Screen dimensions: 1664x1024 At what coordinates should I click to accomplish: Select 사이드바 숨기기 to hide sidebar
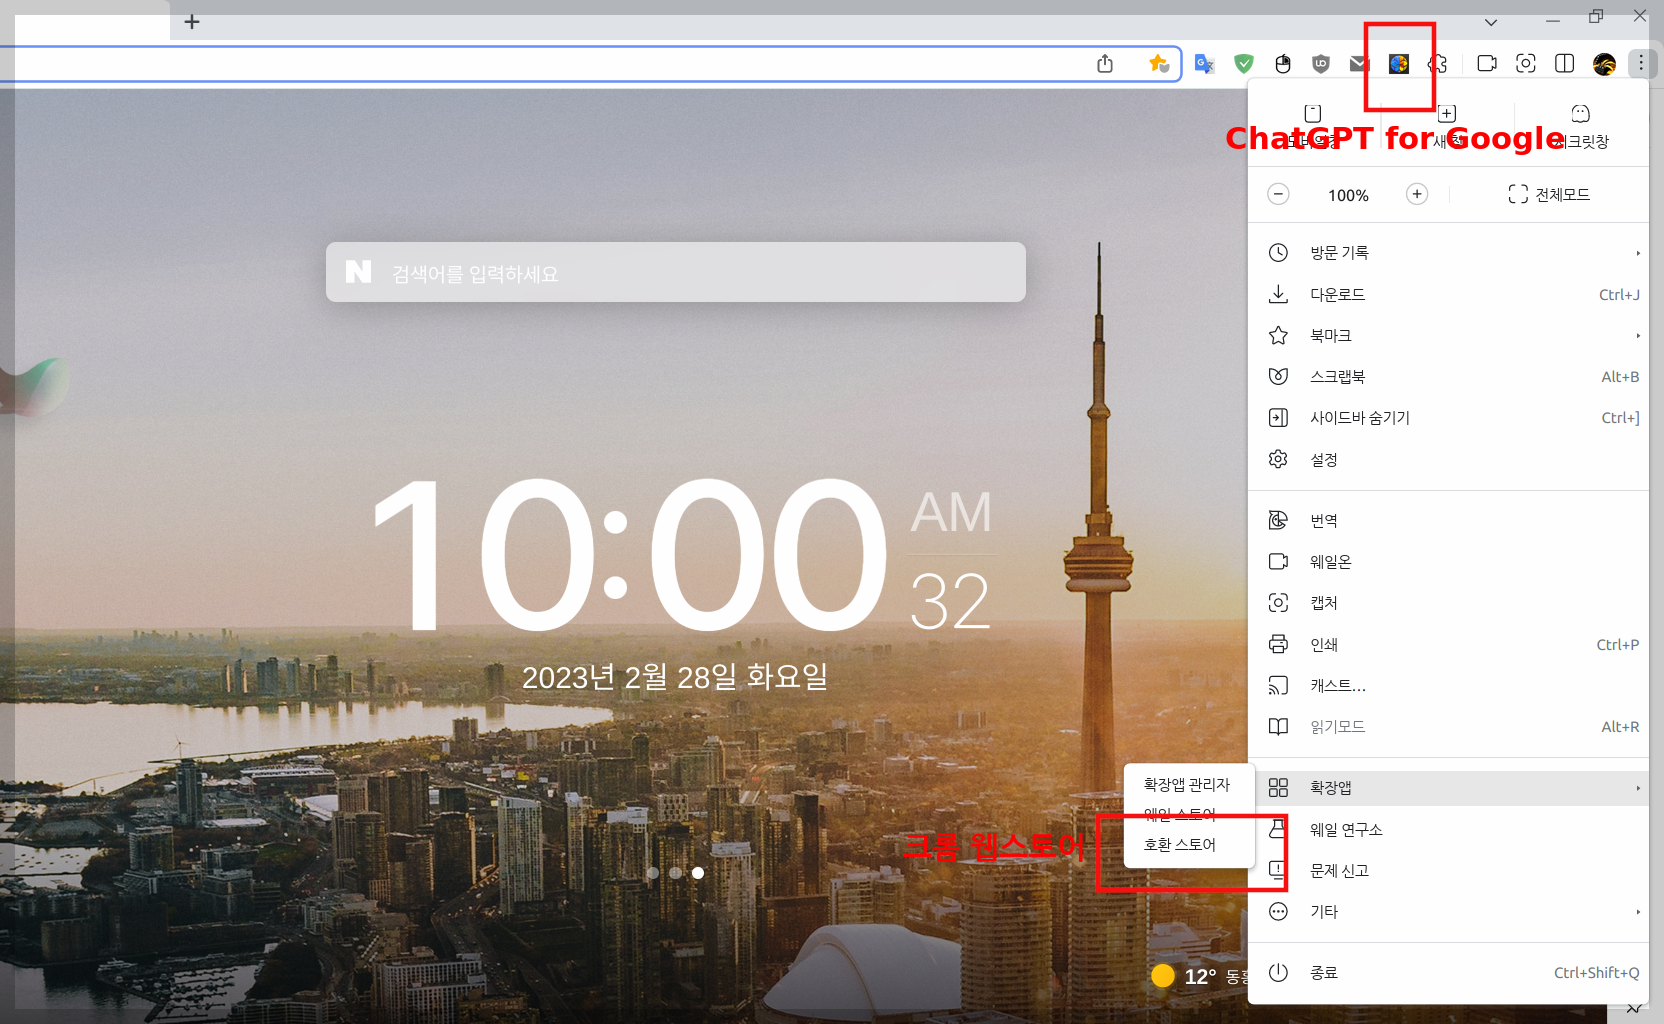point(1448,417)
